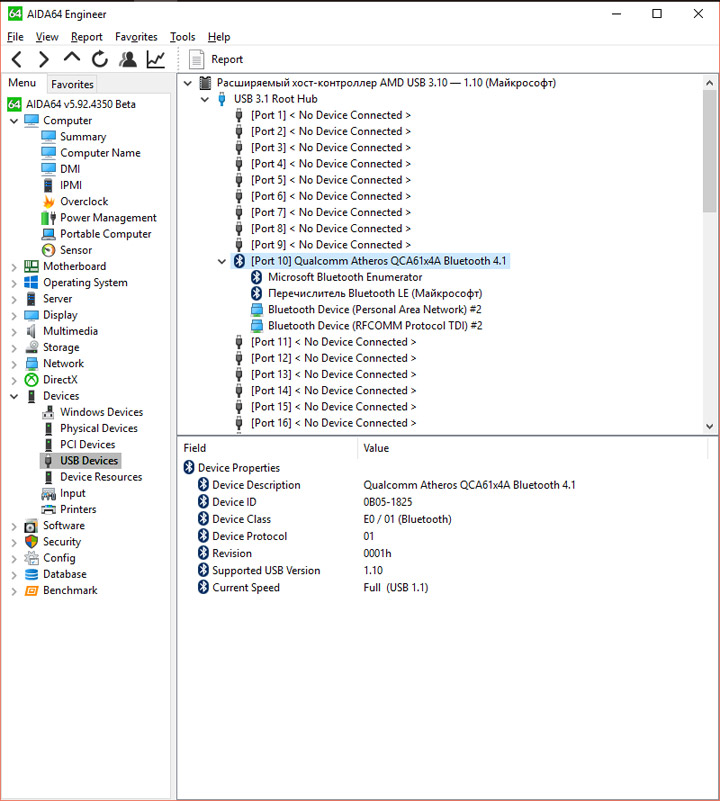The width and height of the screenshot is (720, 801).
Task: Click the Database icon in tree
Action: [x=32, y=574]
